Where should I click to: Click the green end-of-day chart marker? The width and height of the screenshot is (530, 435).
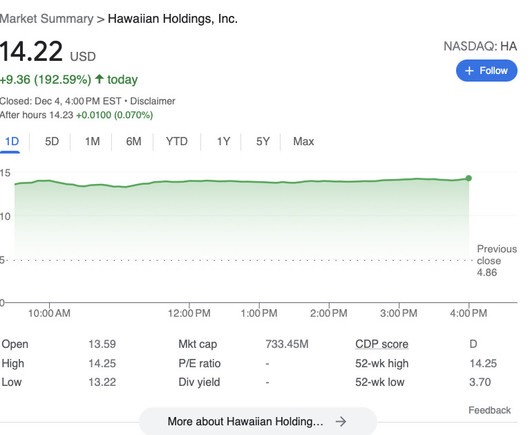point(468,178)
